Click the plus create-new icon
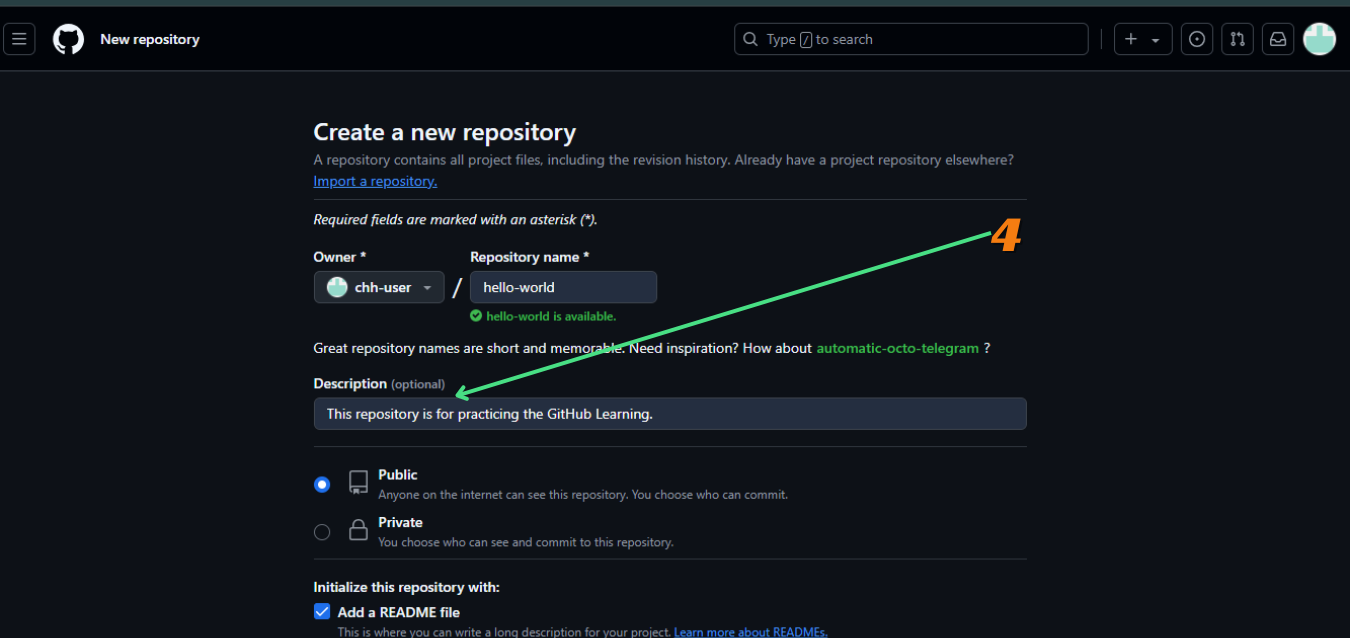The height and width of the screenshot is (638, 1350). (1131, 39)
